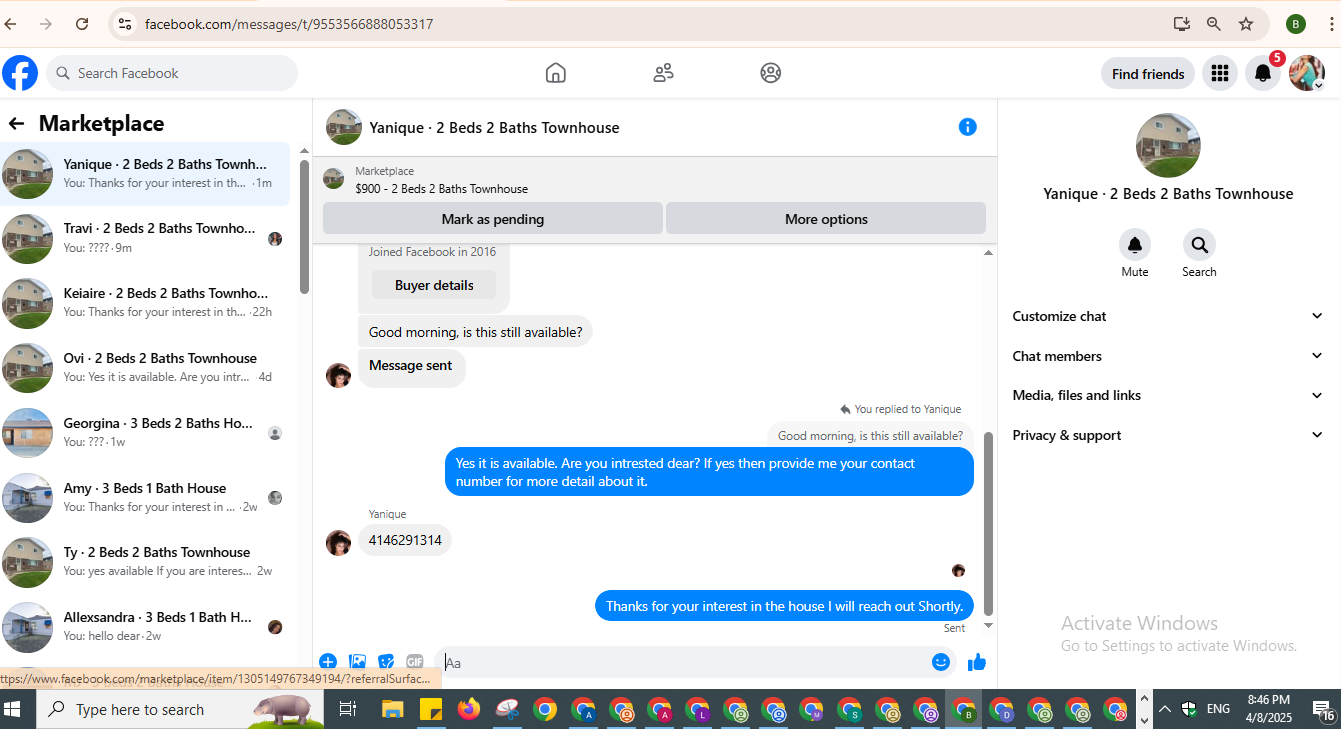1341x729 pixels.
Task: Open conversation information blue icon
Action: 967,127
